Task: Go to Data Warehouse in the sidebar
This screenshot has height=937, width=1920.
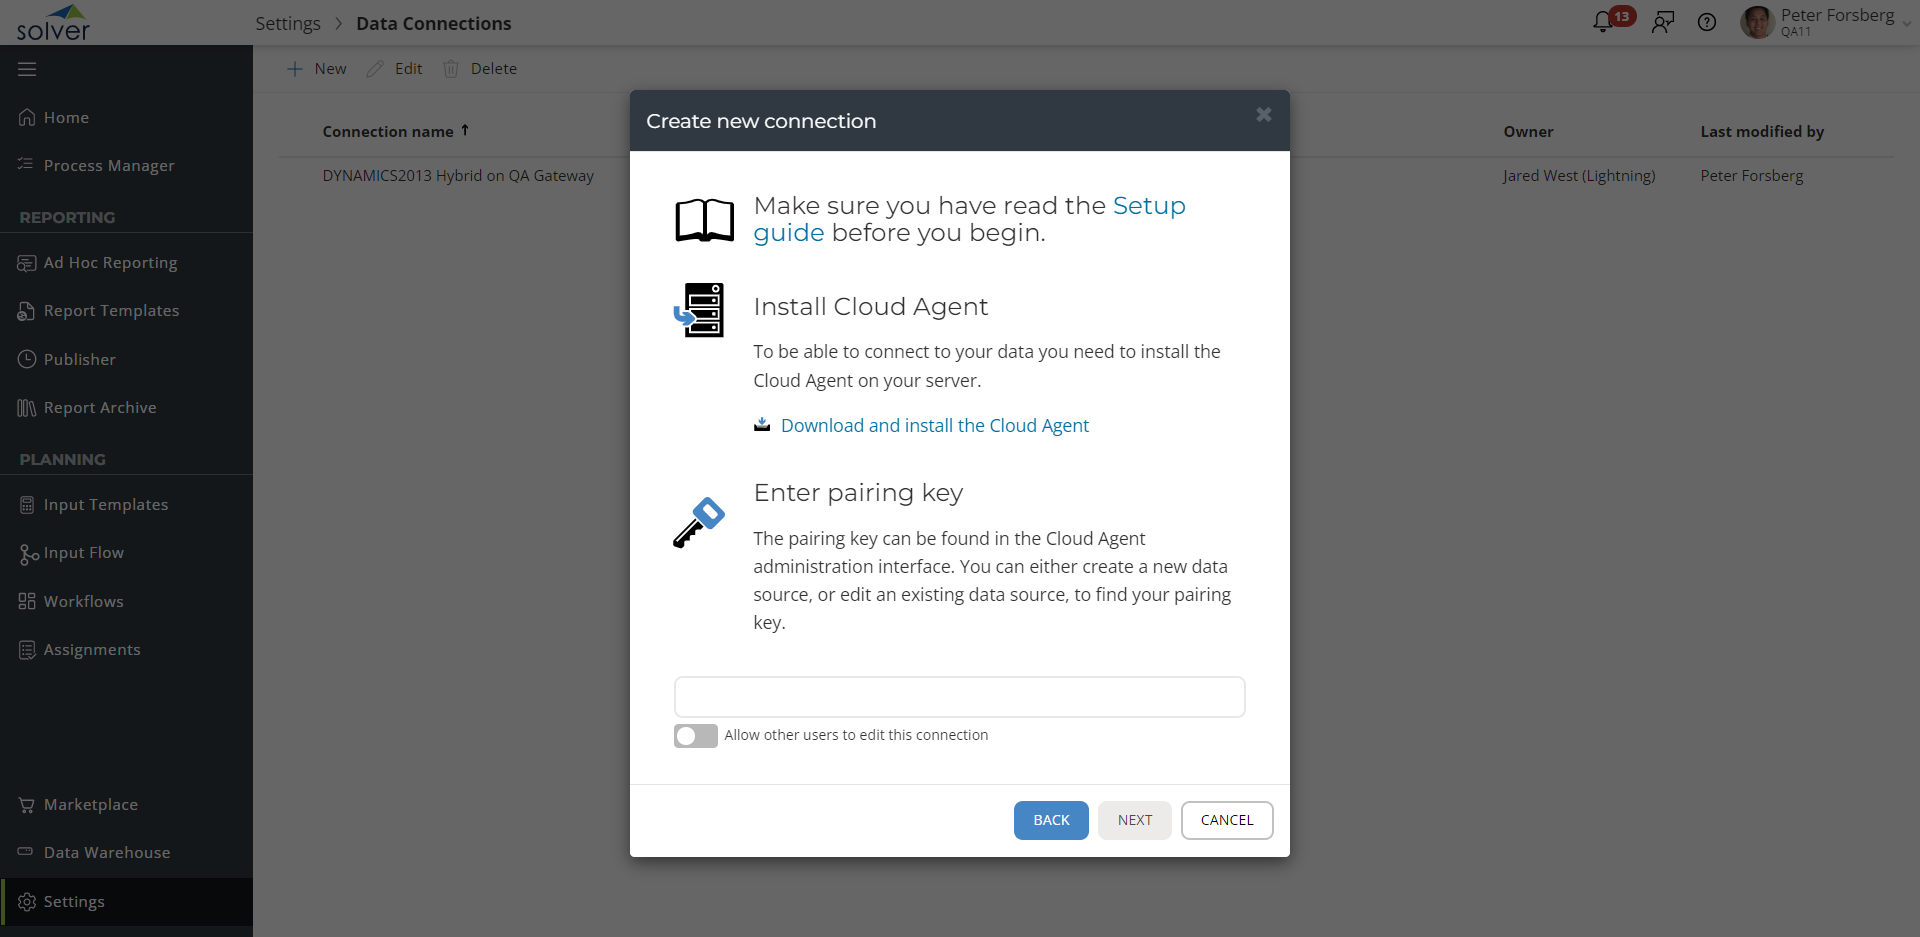Action: [x=106, y=853]
